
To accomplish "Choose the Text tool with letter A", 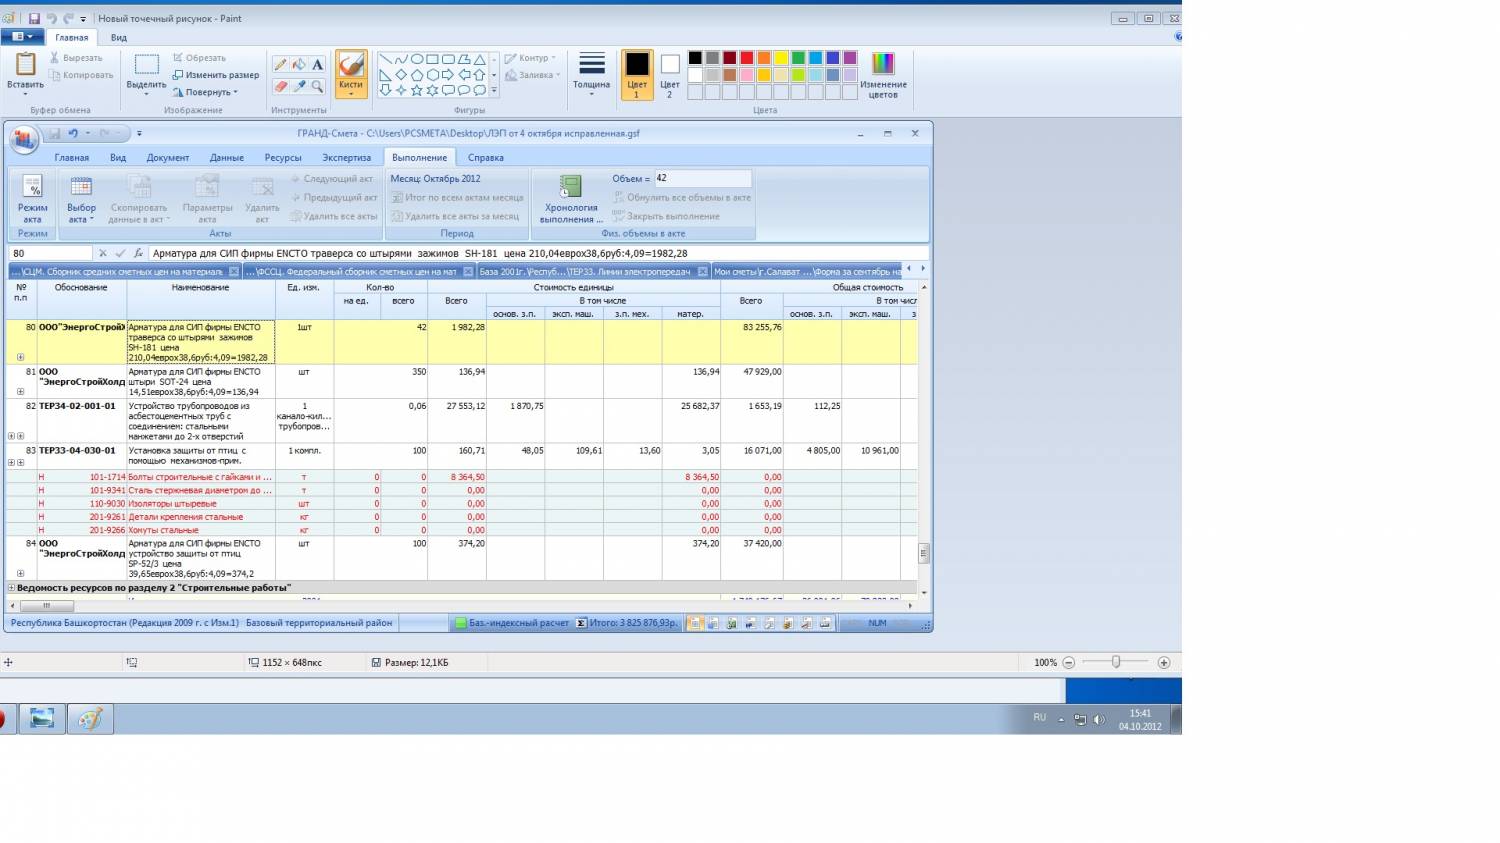I will tap(318, 64).
